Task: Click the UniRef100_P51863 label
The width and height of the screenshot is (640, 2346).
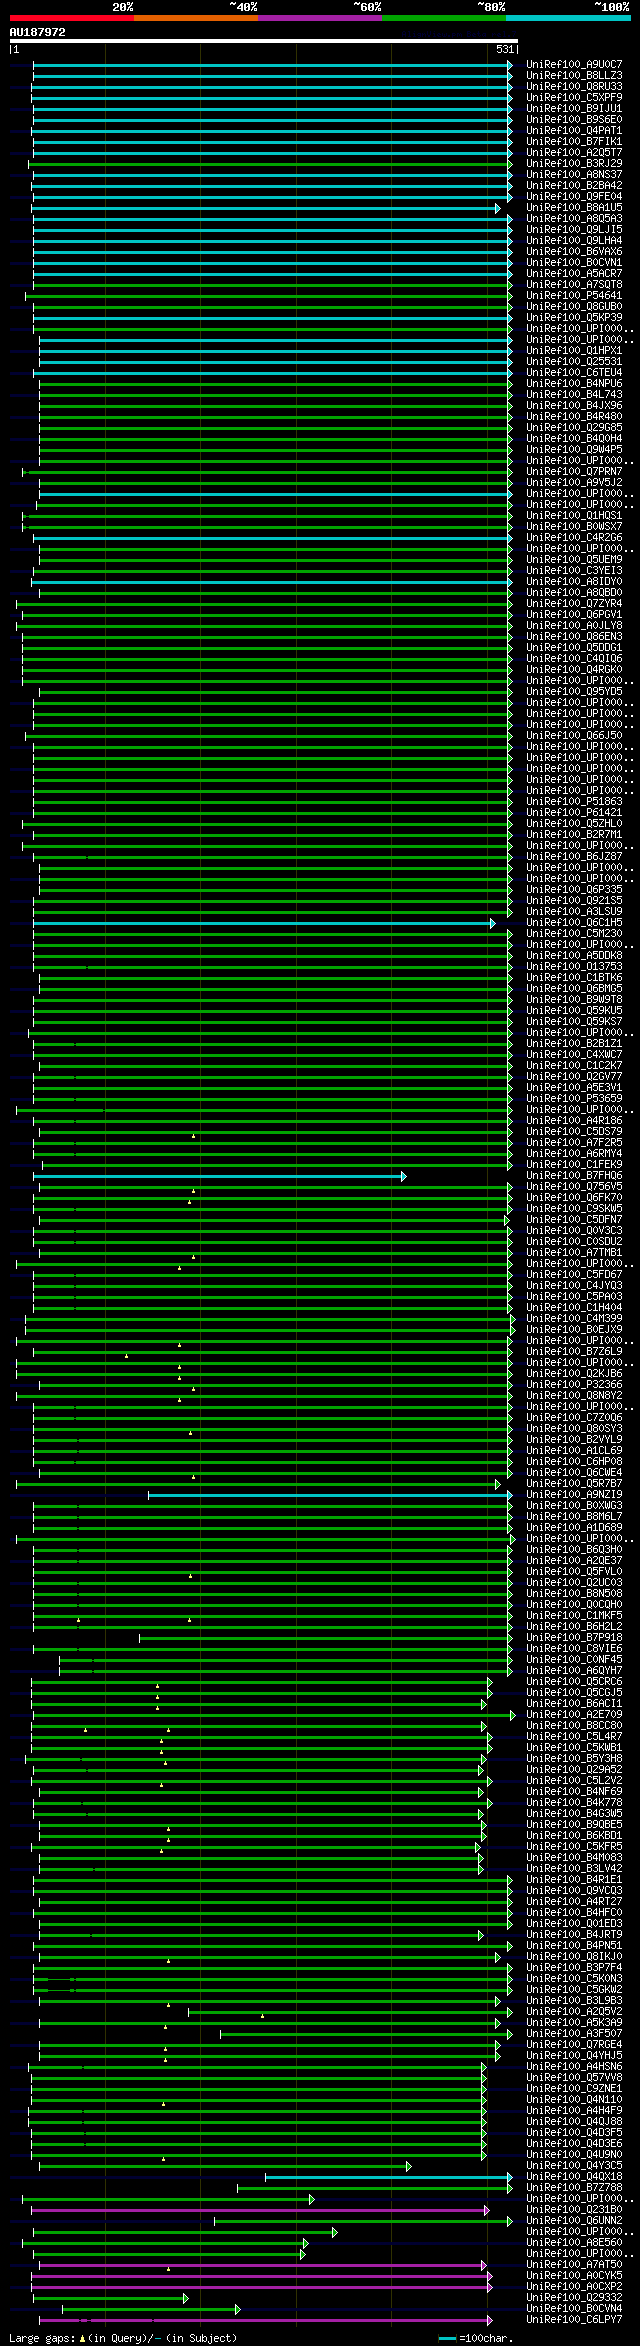Action: (x=574, y=802)
